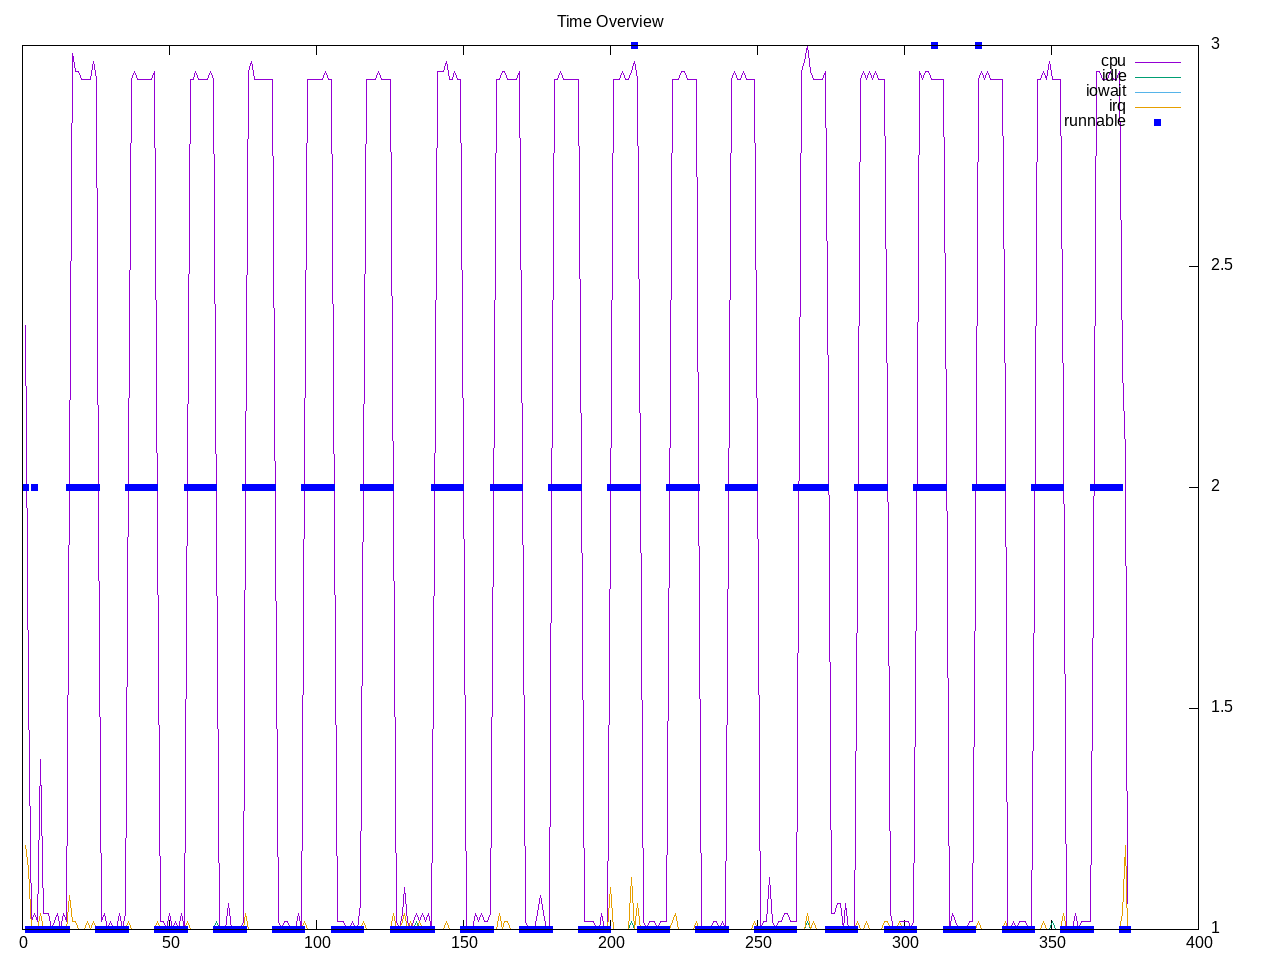This screenshot has height=960, width=1280.
Task: Click the x-axis tick label 200
Action: point(610,942)
